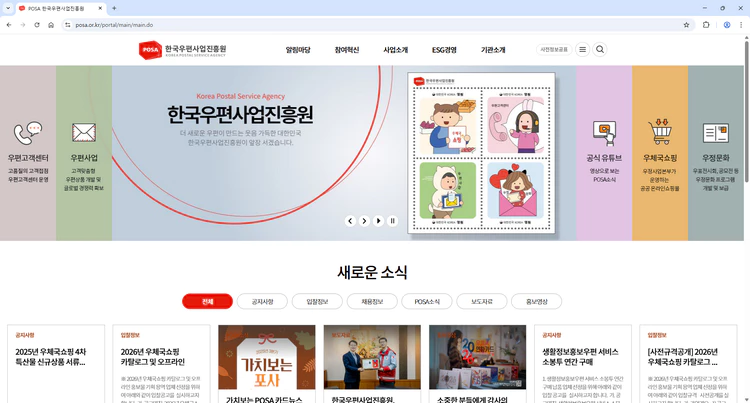
Task: Expand the 사업소개 navigation menu
Action: tap(395, 49)
